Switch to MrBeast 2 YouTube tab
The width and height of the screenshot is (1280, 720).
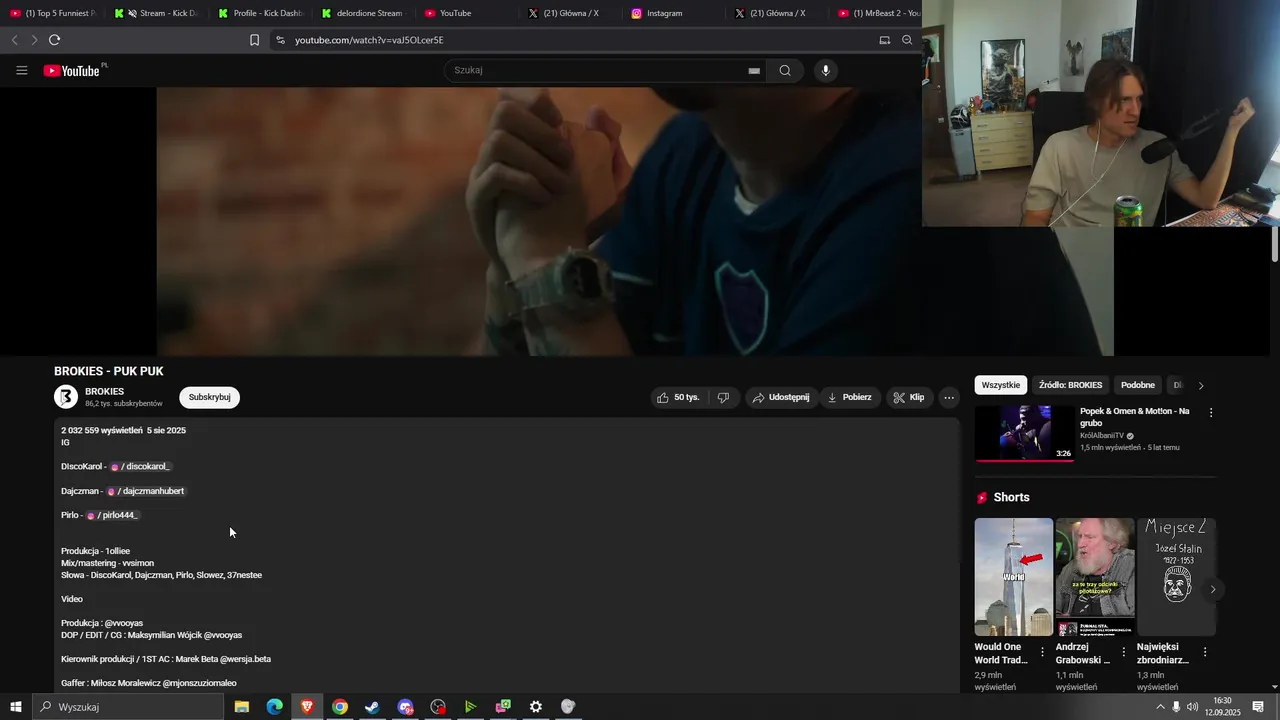click(x=878, y=13)
